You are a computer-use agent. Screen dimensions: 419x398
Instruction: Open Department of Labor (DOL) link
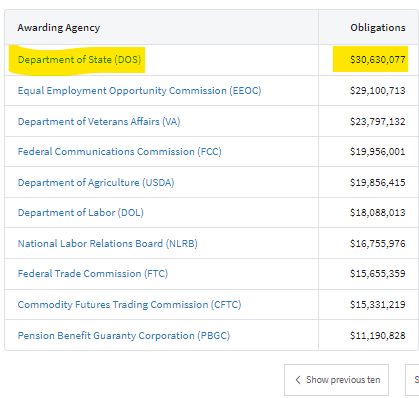coord(81,213)
